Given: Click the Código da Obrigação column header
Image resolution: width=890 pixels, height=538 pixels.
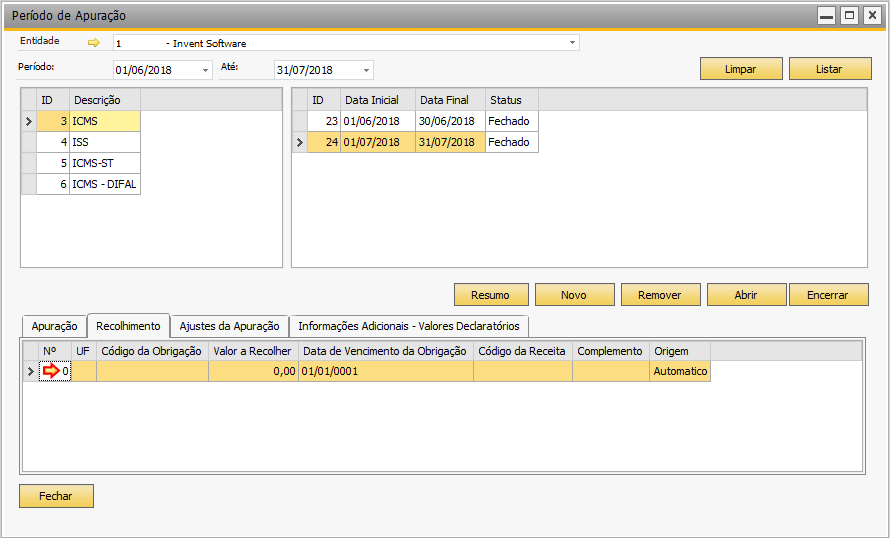Looking at the screenshot, I should pos(152,351).
